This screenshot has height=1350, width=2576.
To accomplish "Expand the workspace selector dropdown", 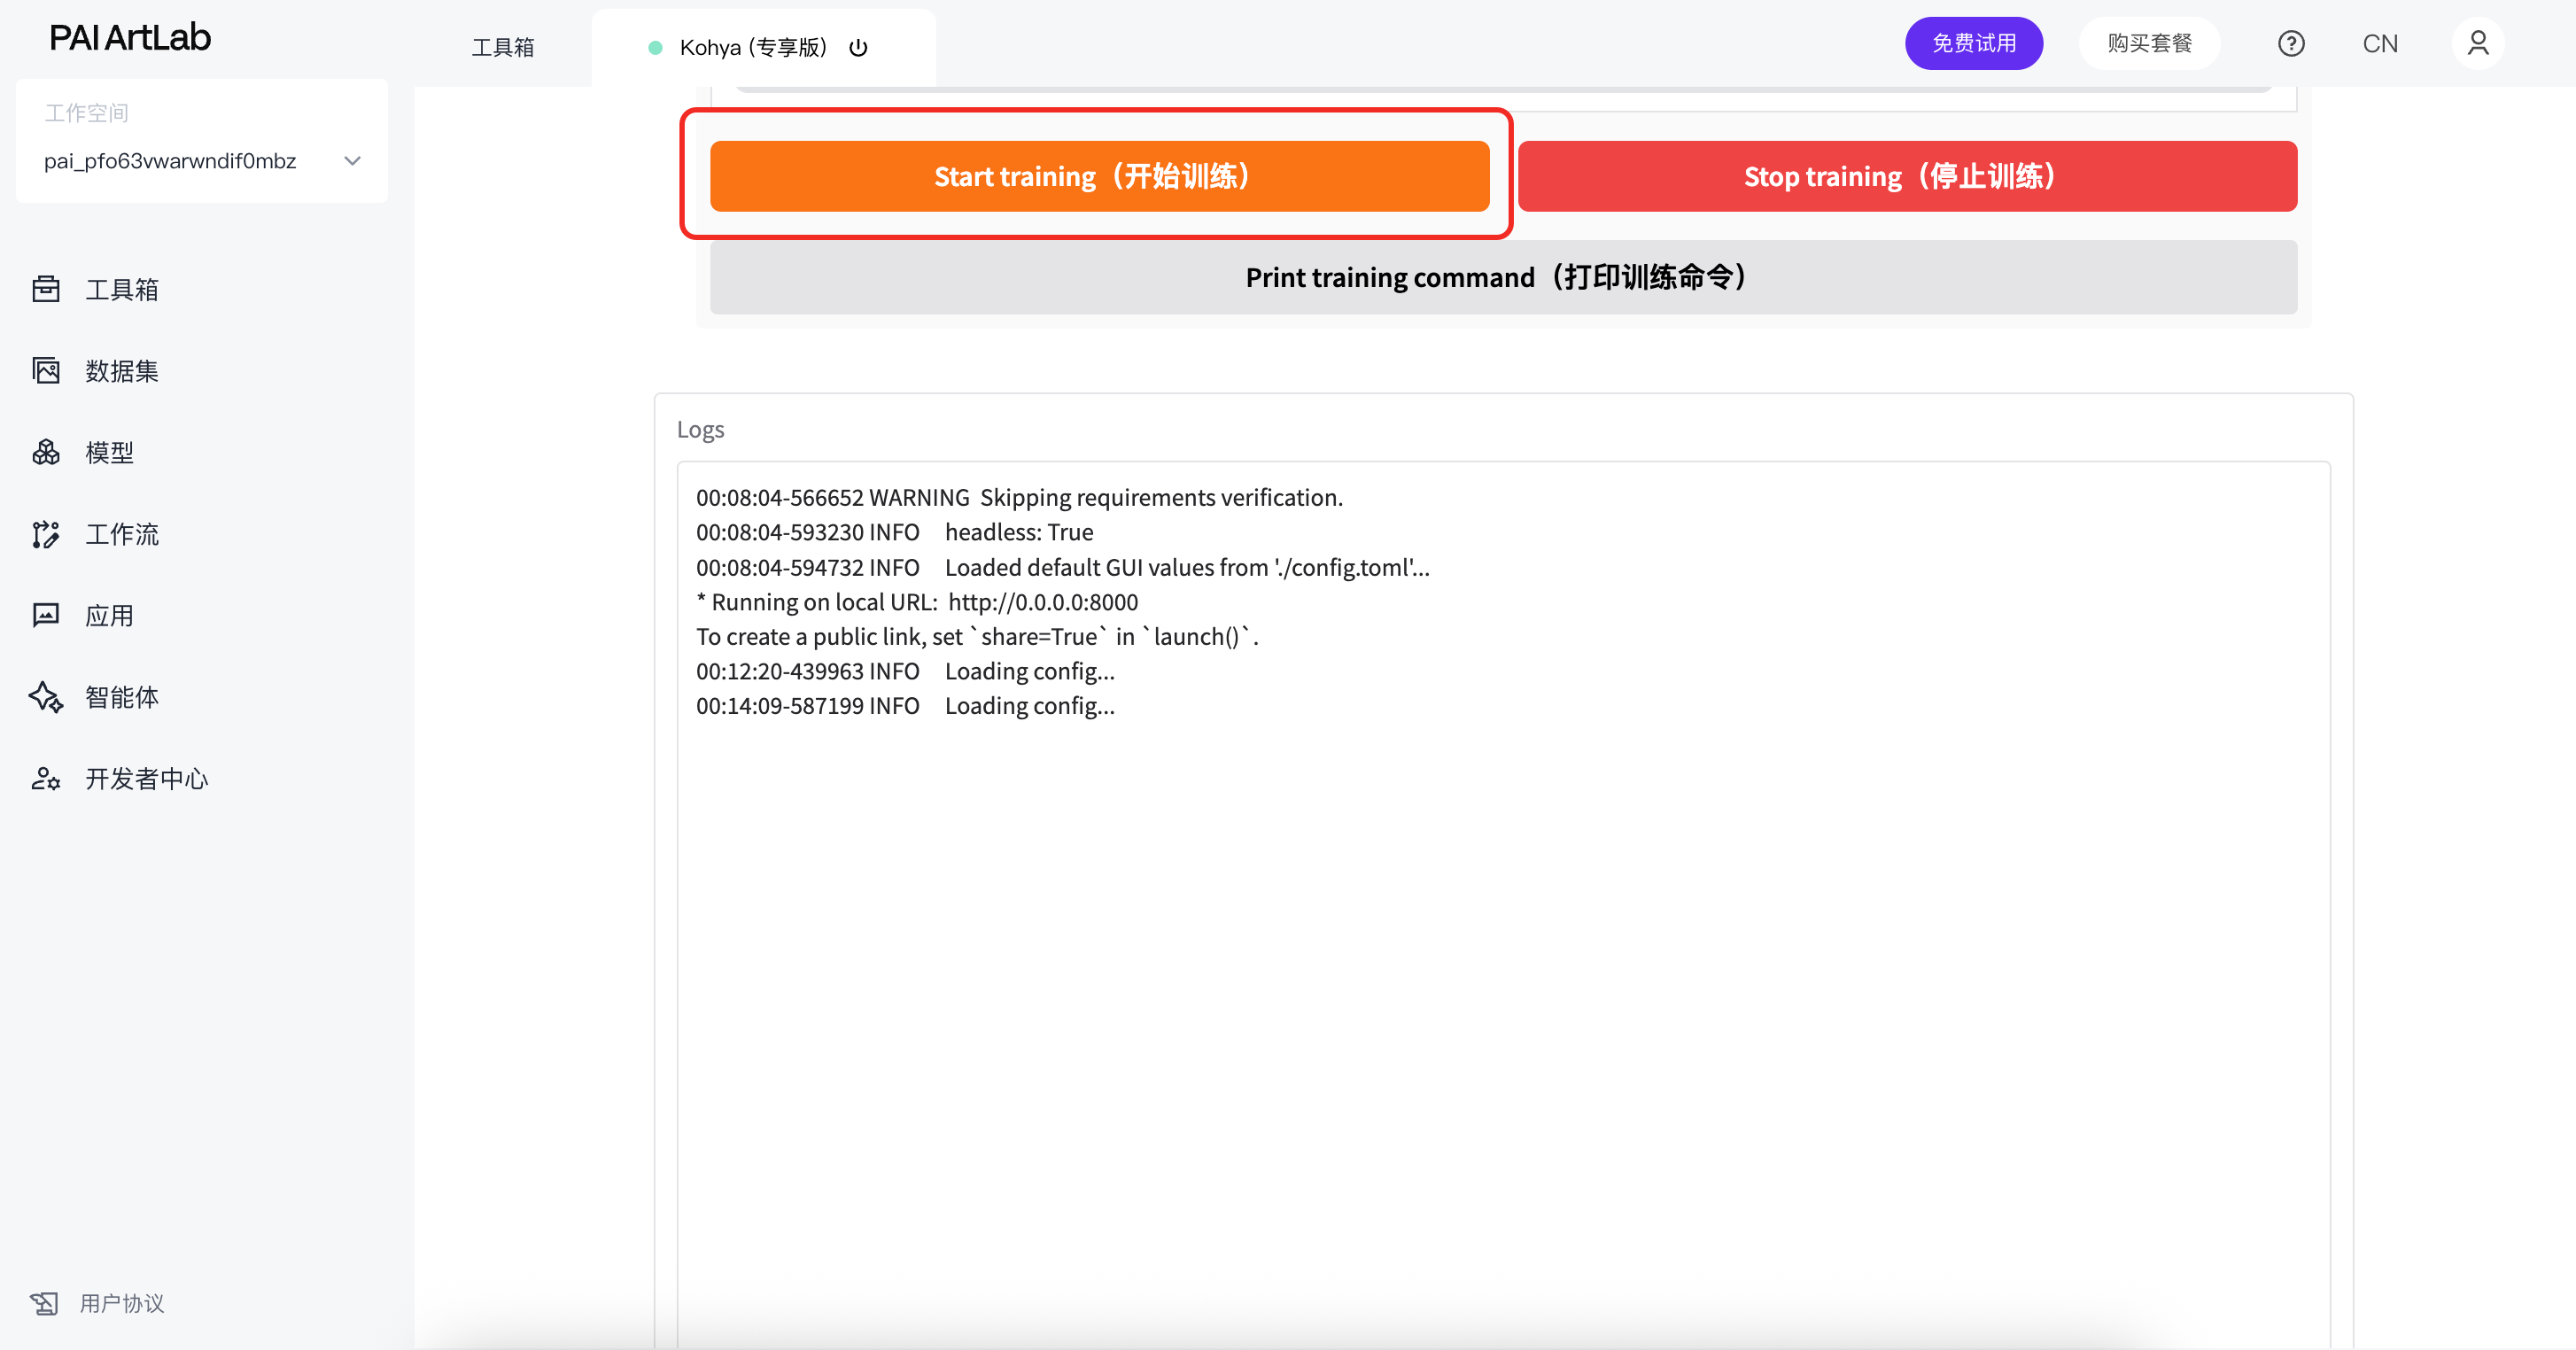I will click(x=352, y=161).
